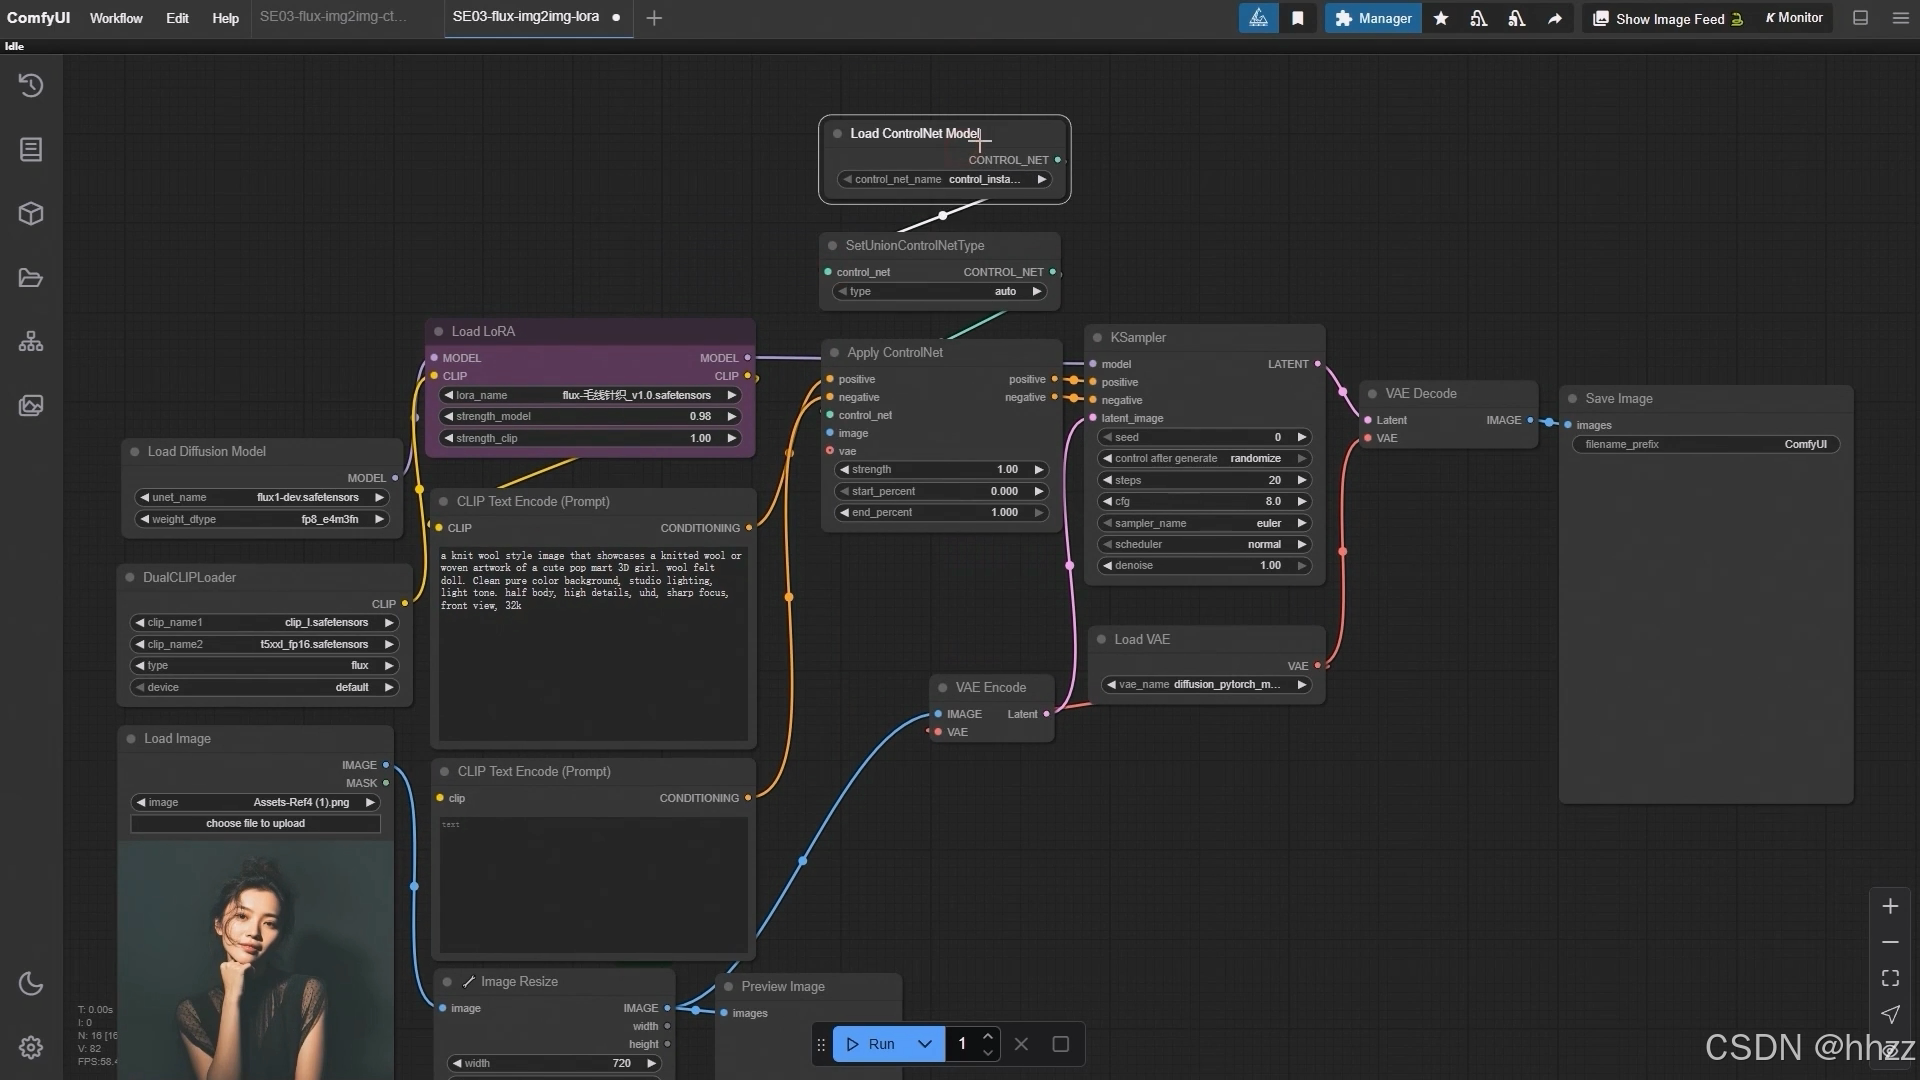Switch to SE03-flux-img2img-ct tab

click(333, 17)
